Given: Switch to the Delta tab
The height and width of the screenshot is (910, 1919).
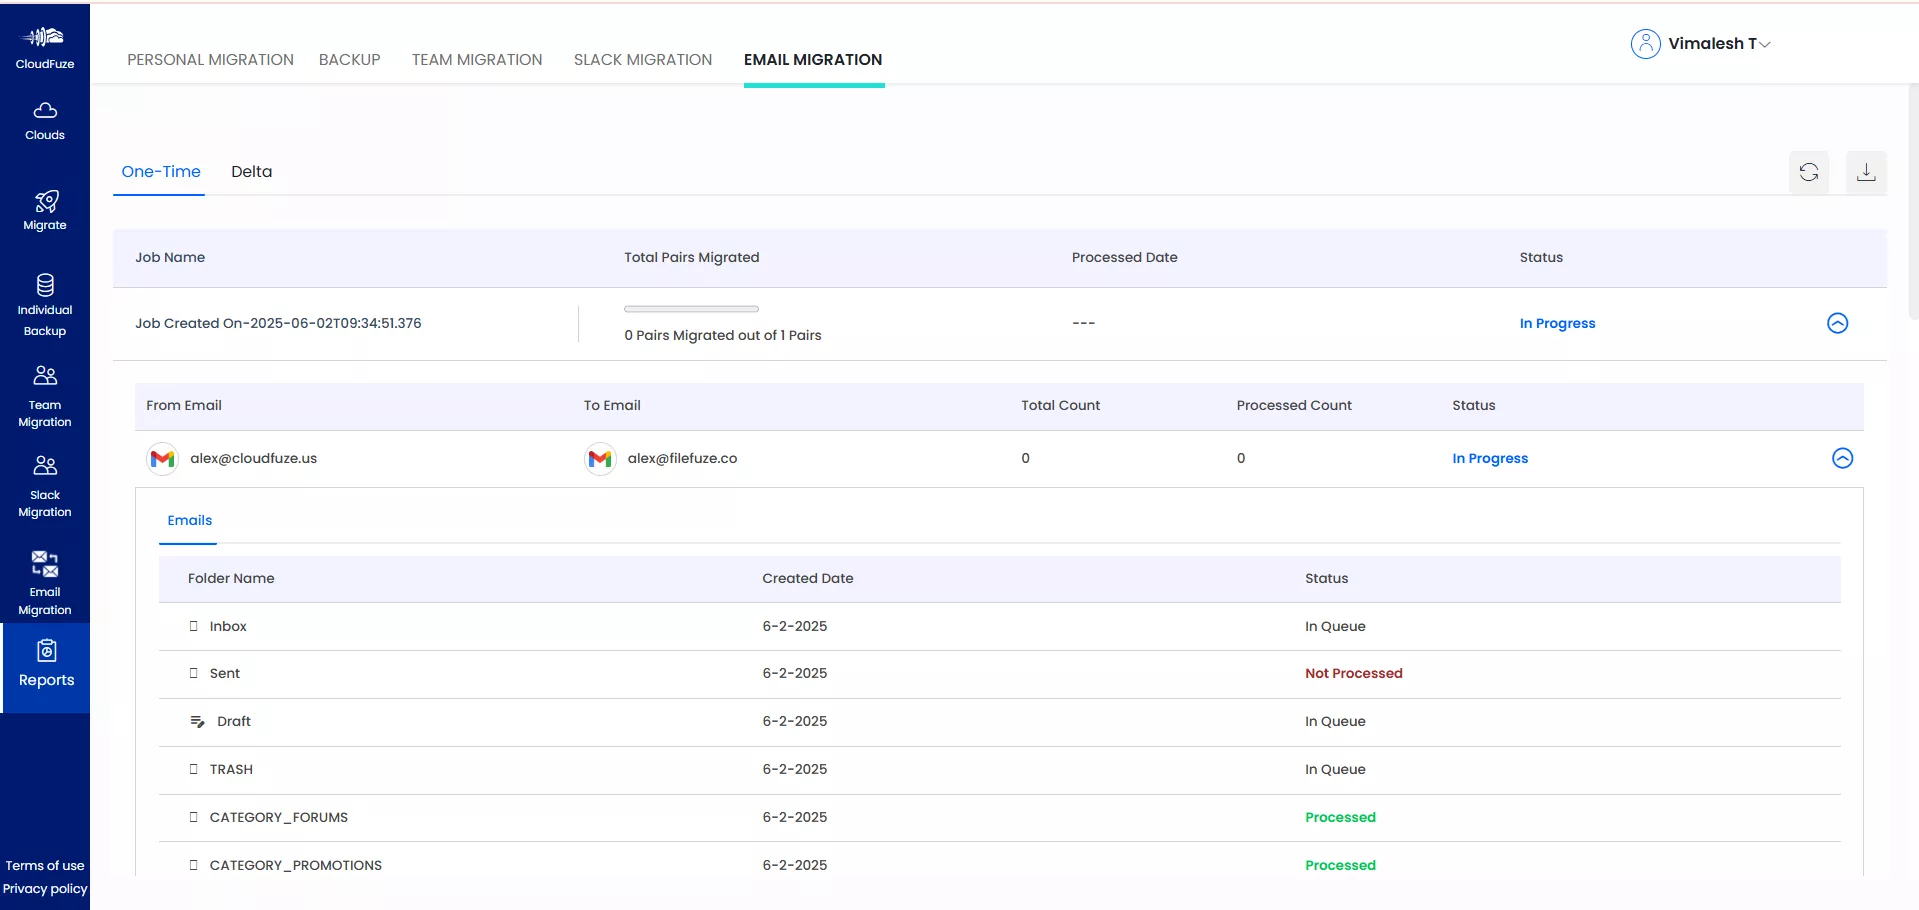Looking at the screenshot, I should coord(252,172).
